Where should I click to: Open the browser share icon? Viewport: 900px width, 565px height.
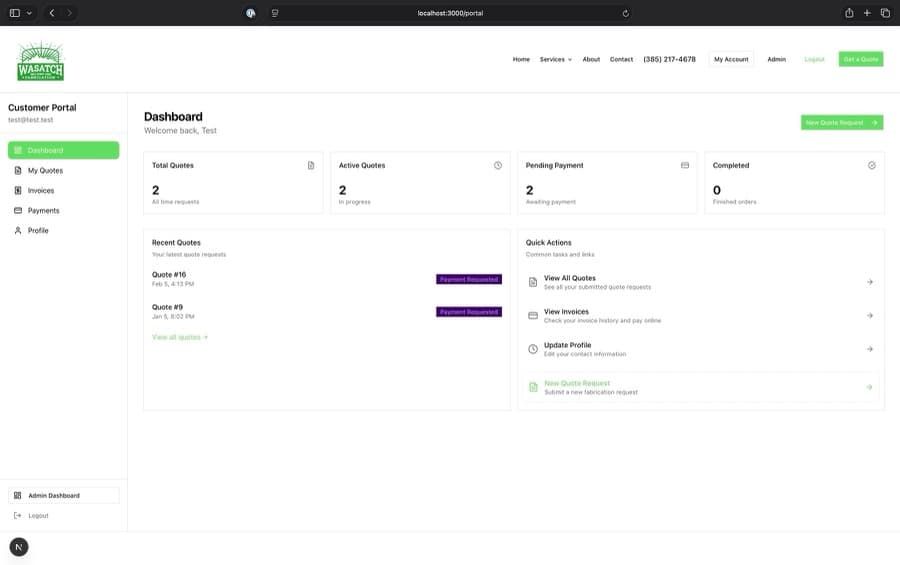(849, 13)
